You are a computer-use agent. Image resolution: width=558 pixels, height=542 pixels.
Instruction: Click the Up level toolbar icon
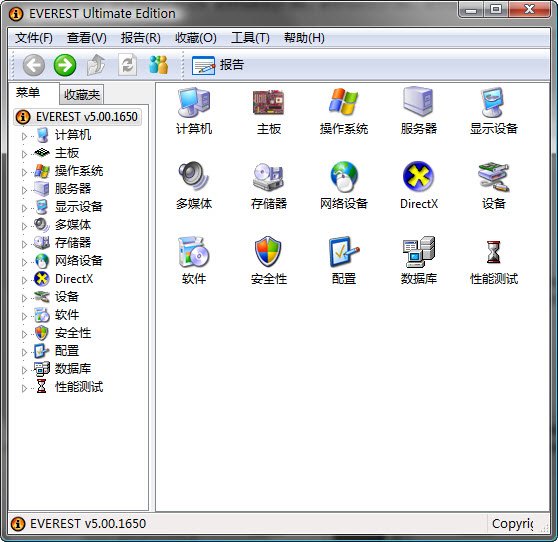point(96,65)
